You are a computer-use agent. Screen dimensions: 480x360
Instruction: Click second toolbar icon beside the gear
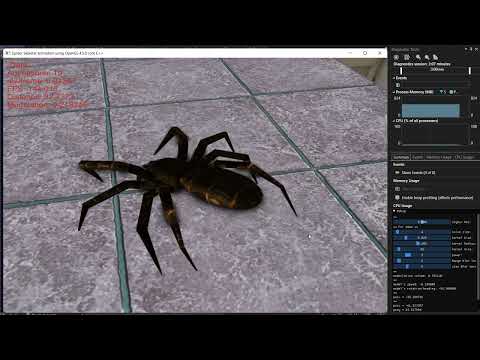(x=407, y=57)
